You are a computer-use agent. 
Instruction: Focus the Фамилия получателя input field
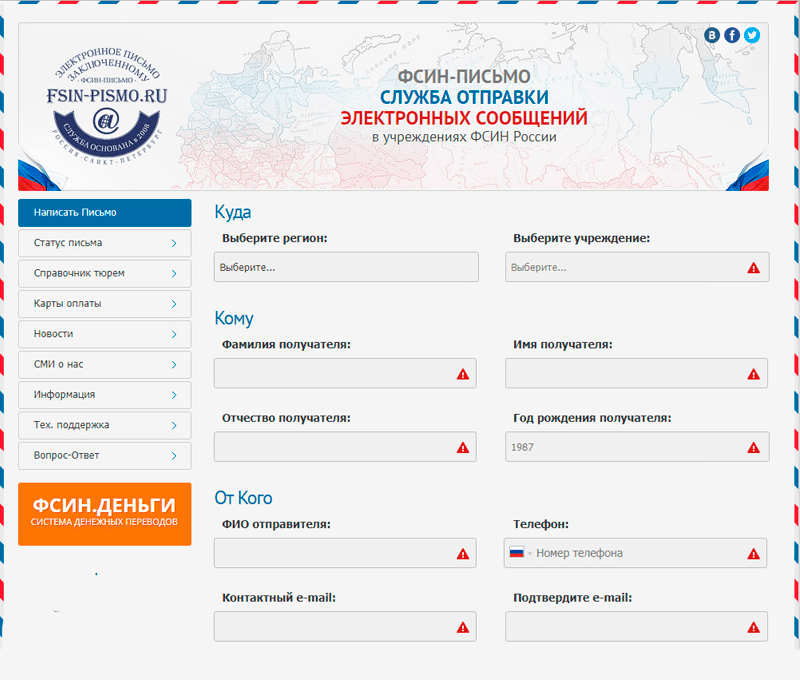(345, 373)
